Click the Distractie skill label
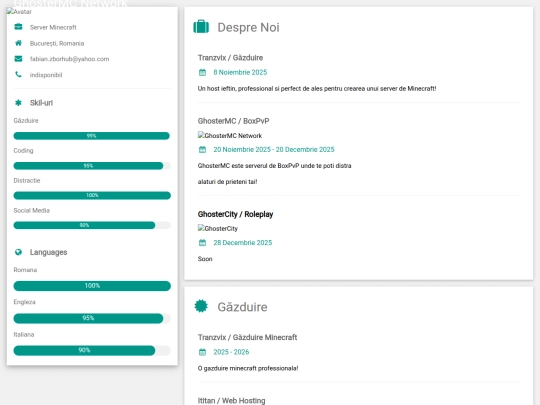540x405 pixels. [x=27, y=180]
